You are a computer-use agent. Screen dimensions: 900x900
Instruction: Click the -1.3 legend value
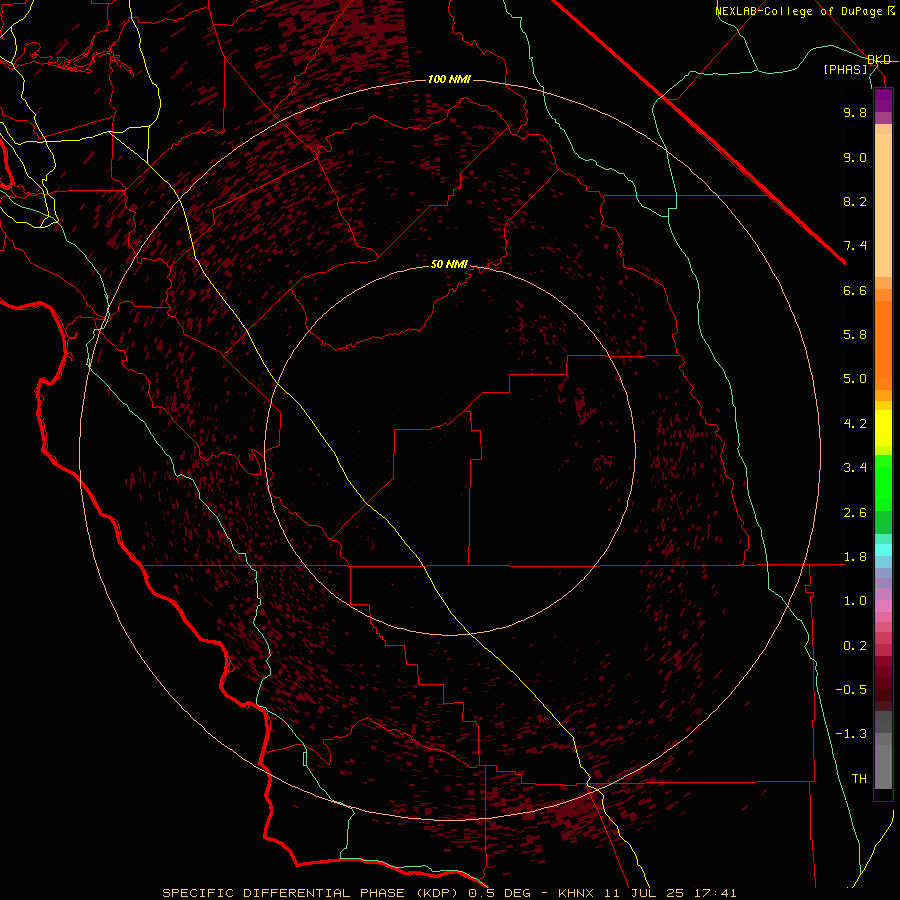click(851, 734)
